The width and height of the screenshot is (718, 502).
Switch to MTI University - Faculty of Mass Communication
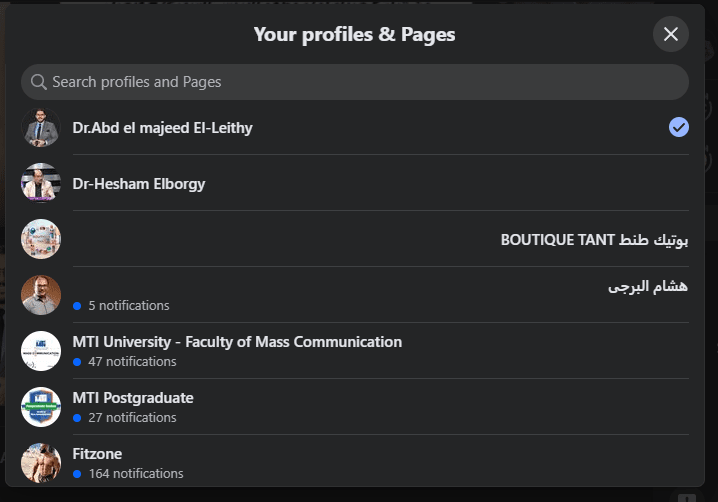tap(237, 342)
